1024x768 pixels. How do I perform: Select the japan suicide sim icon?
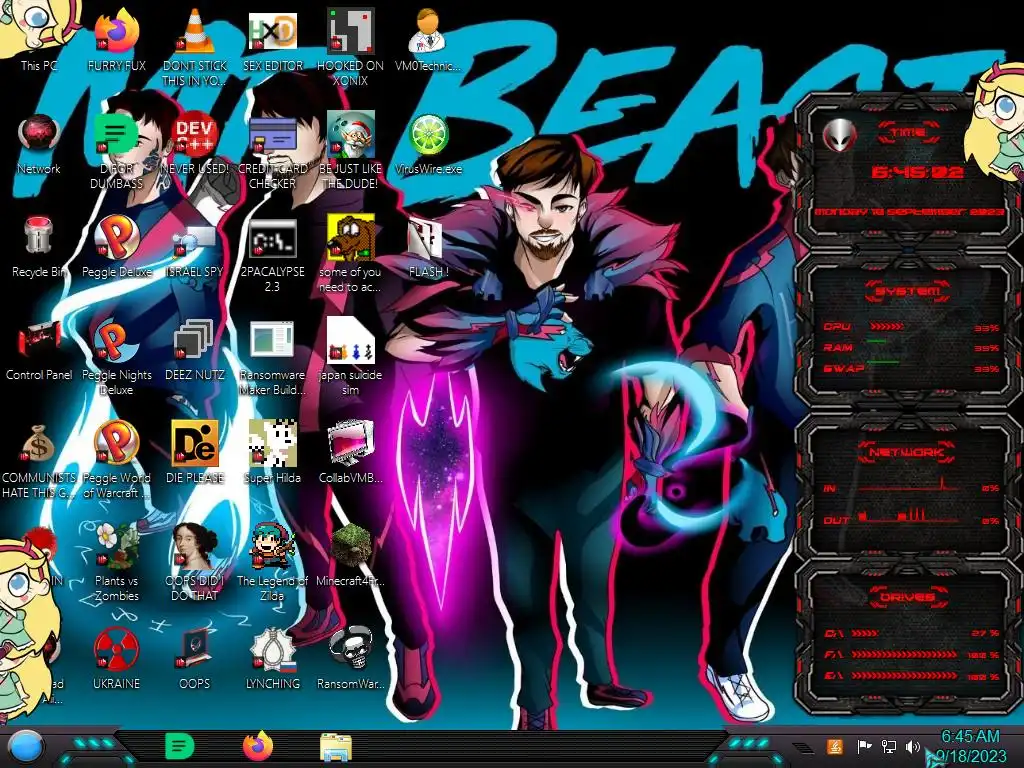(351, 357)
